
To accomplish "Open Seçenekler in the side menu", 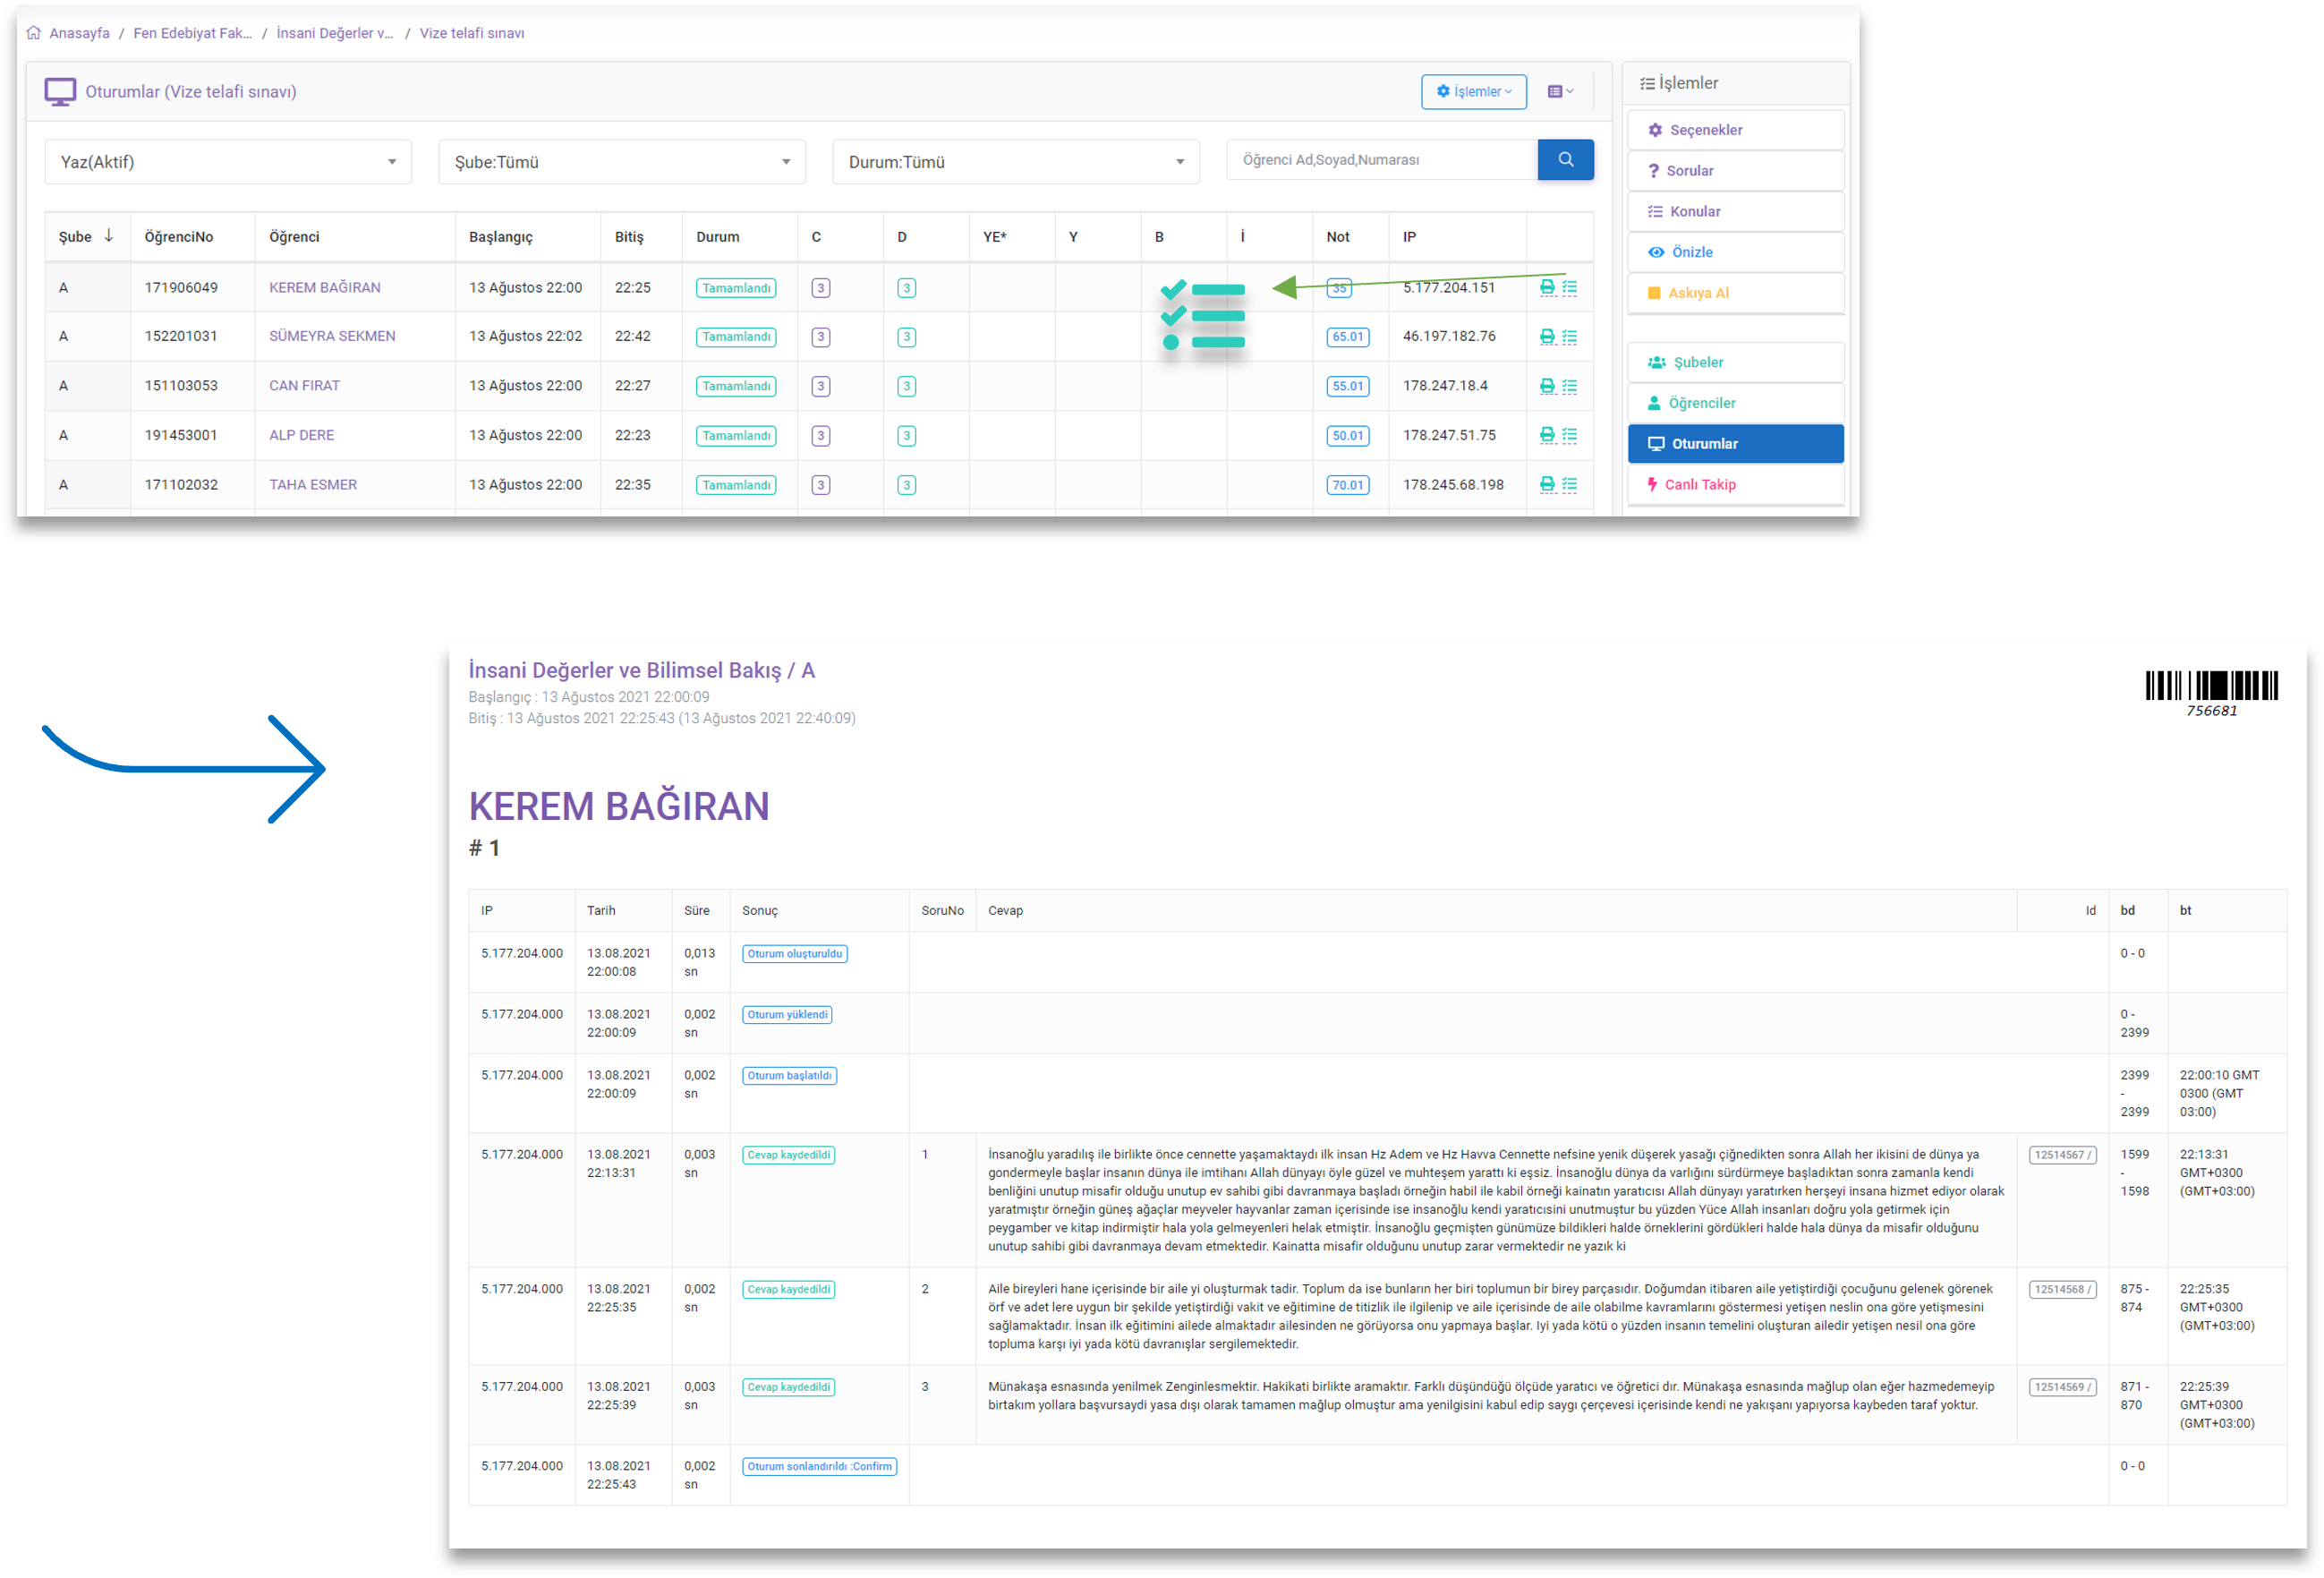I will click(x=1735, y=130).
